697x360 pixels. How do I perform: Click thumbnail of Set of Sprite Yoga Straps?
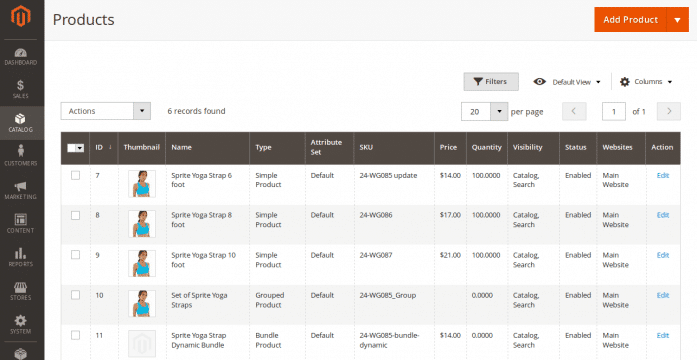click(142, 304)
